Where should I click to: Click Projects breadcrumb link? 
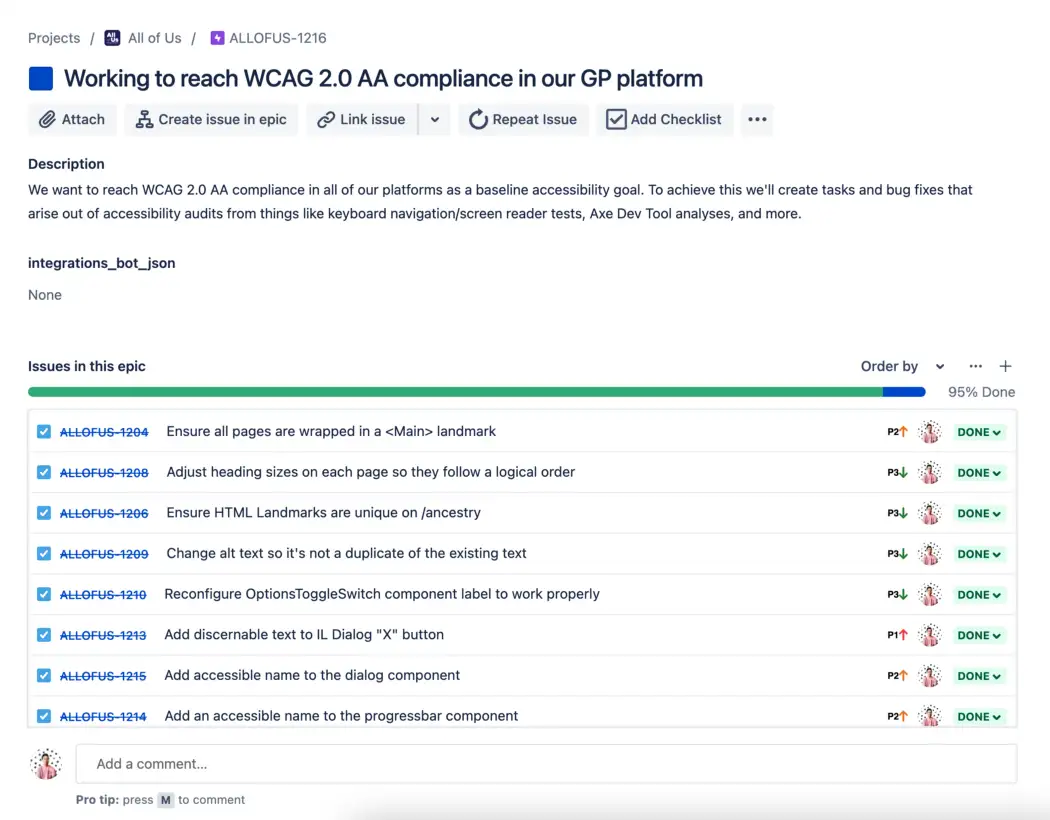pos(54,38)
